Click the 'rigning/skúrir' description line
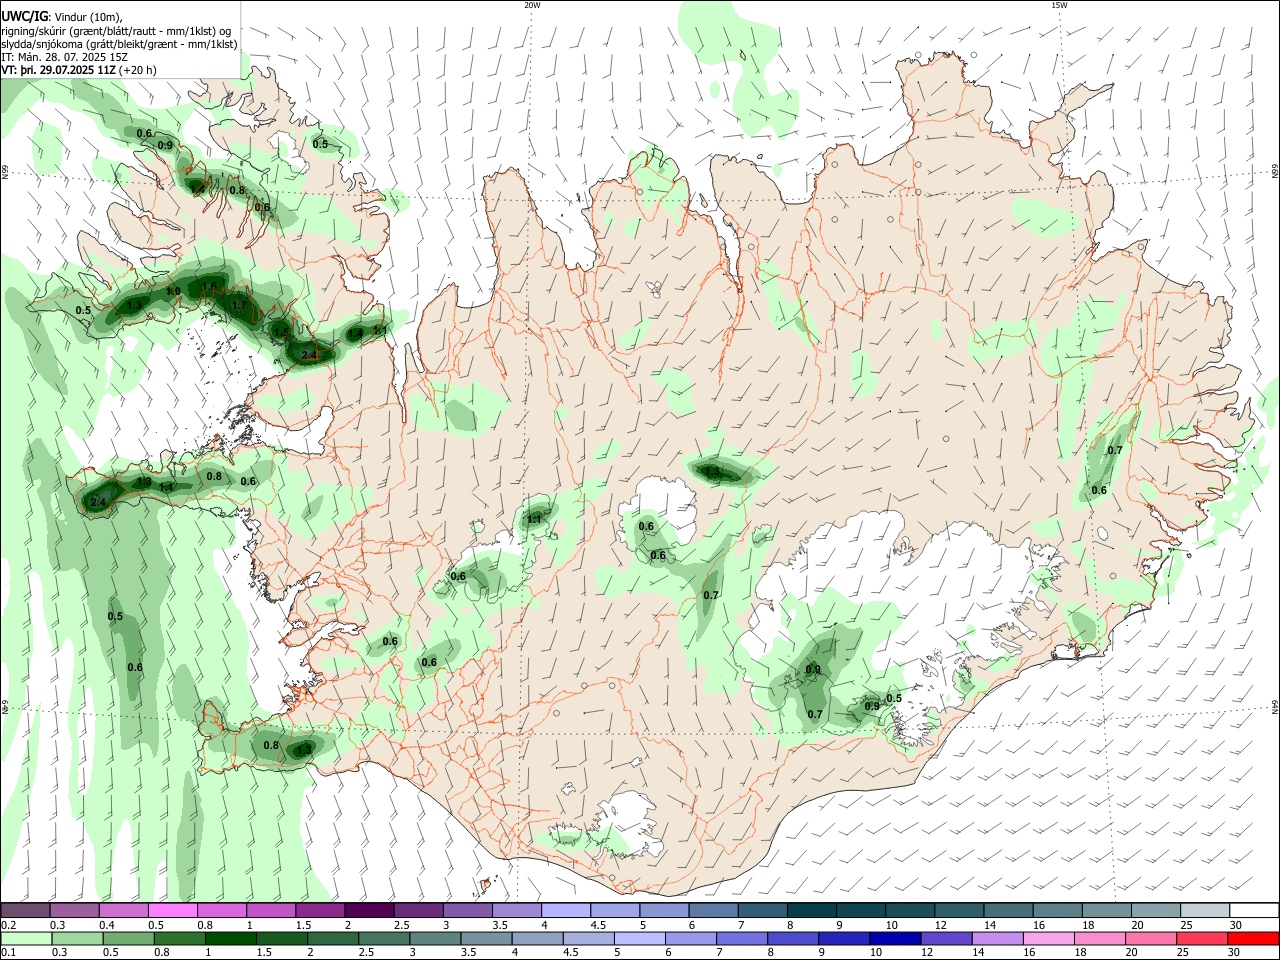The image size is (1280, 960). pos(116,31)
